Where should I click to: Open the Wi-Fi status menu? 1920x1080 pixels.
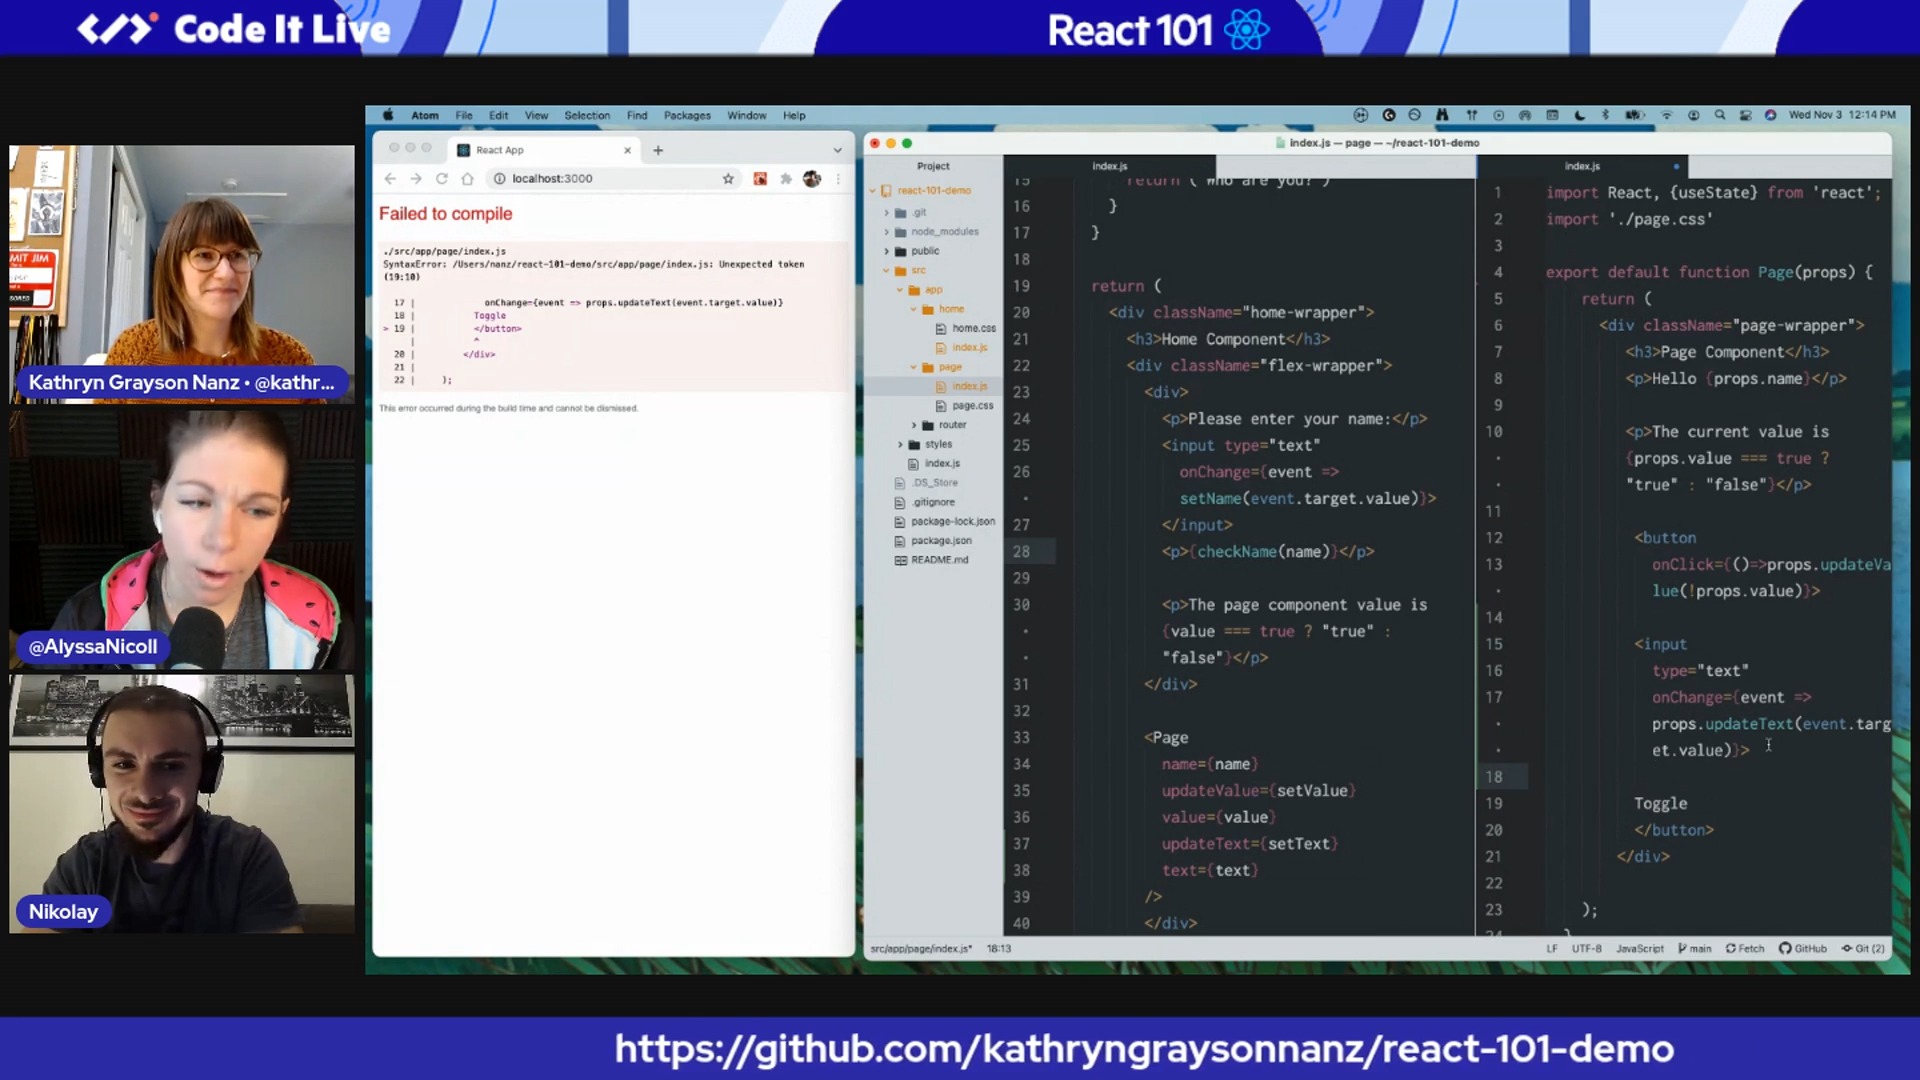pos(1666,115)
